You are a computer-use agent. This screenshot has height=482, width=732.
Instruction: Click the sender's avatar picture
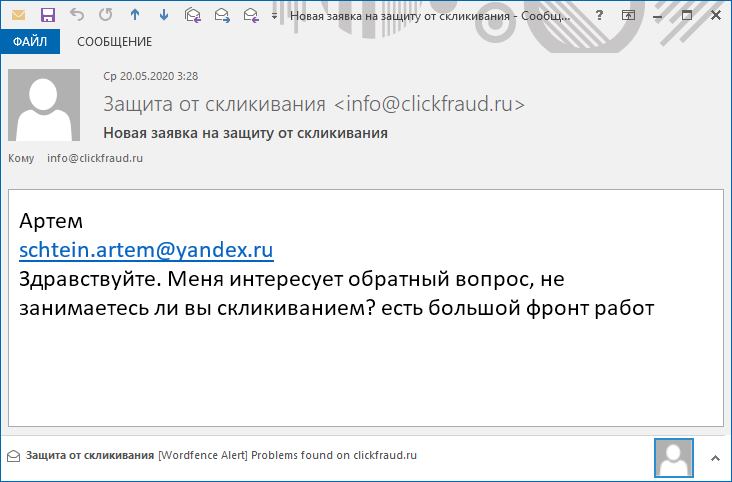point(44,105)
